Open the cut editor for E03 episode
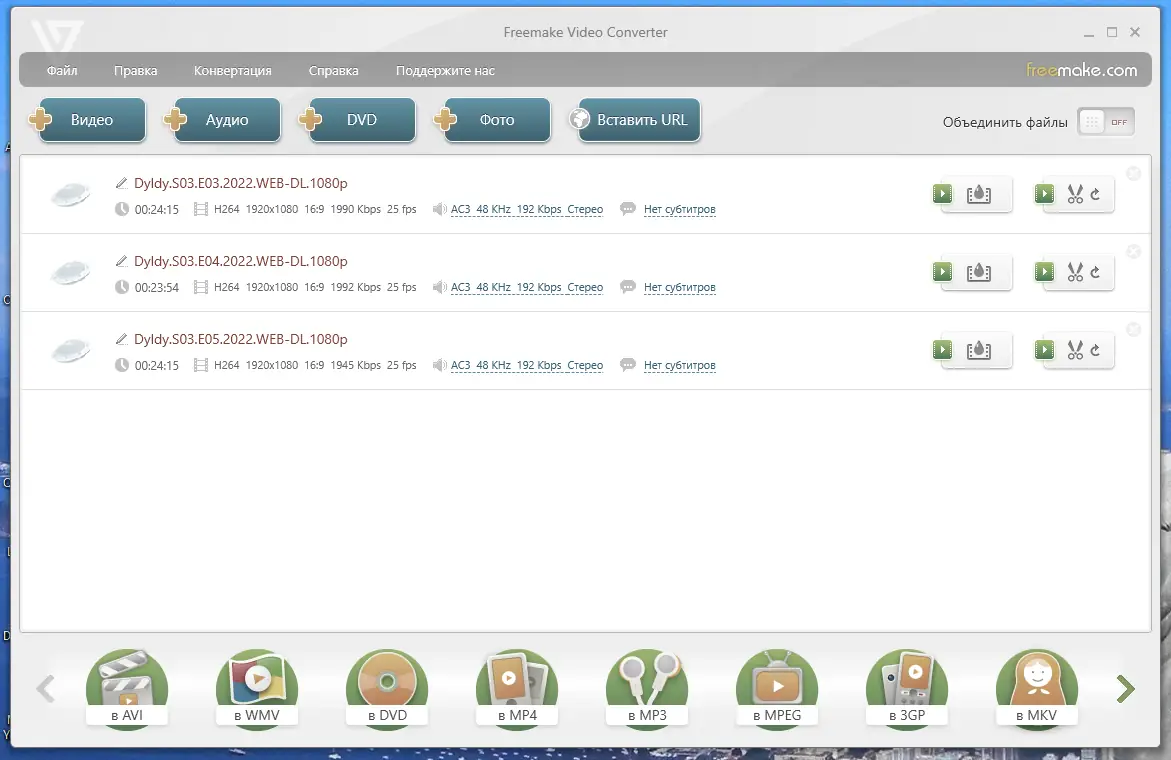The width and height of the screenshot is (1171, 760). 1075,194
